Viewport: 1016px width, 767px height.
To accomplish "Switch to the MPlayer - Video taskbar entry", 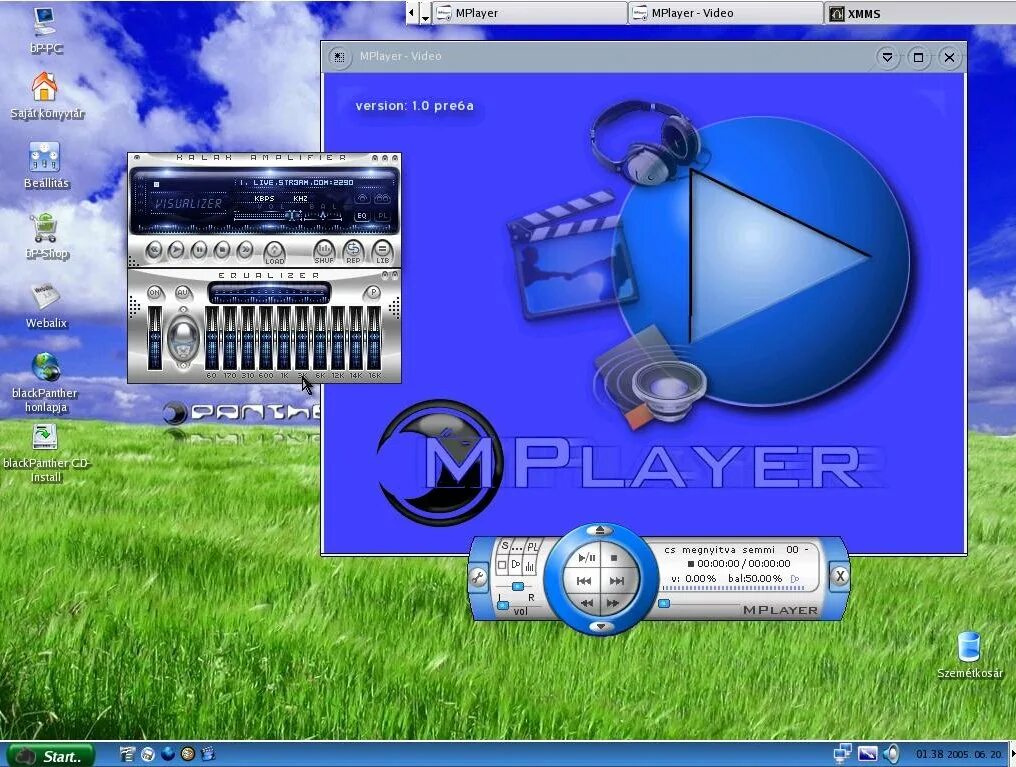I will 725,13.
